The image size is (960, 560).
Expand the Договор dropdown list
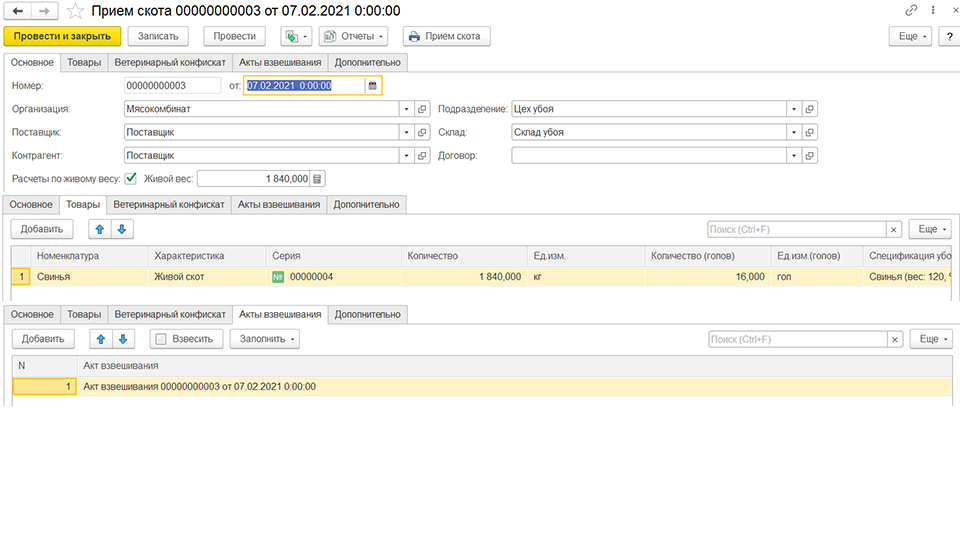click(x=794, y=155)
